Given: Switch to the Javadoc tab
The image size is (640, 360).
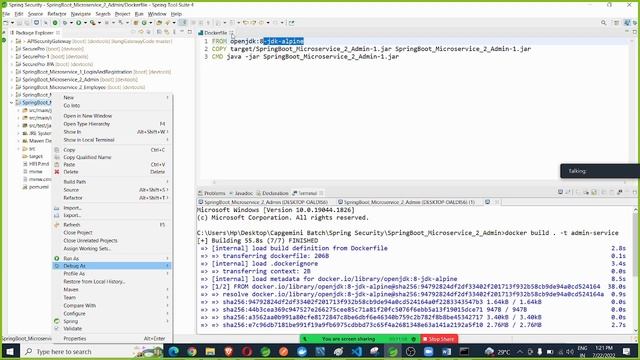Looking at the screenshot, I should point(241,193).
